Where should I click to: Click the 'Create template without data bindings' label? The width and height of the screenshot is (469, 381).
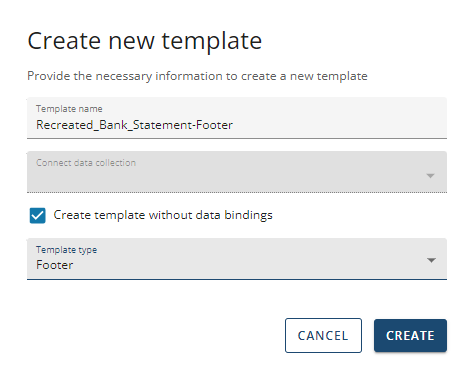click(x=163, y=215)
